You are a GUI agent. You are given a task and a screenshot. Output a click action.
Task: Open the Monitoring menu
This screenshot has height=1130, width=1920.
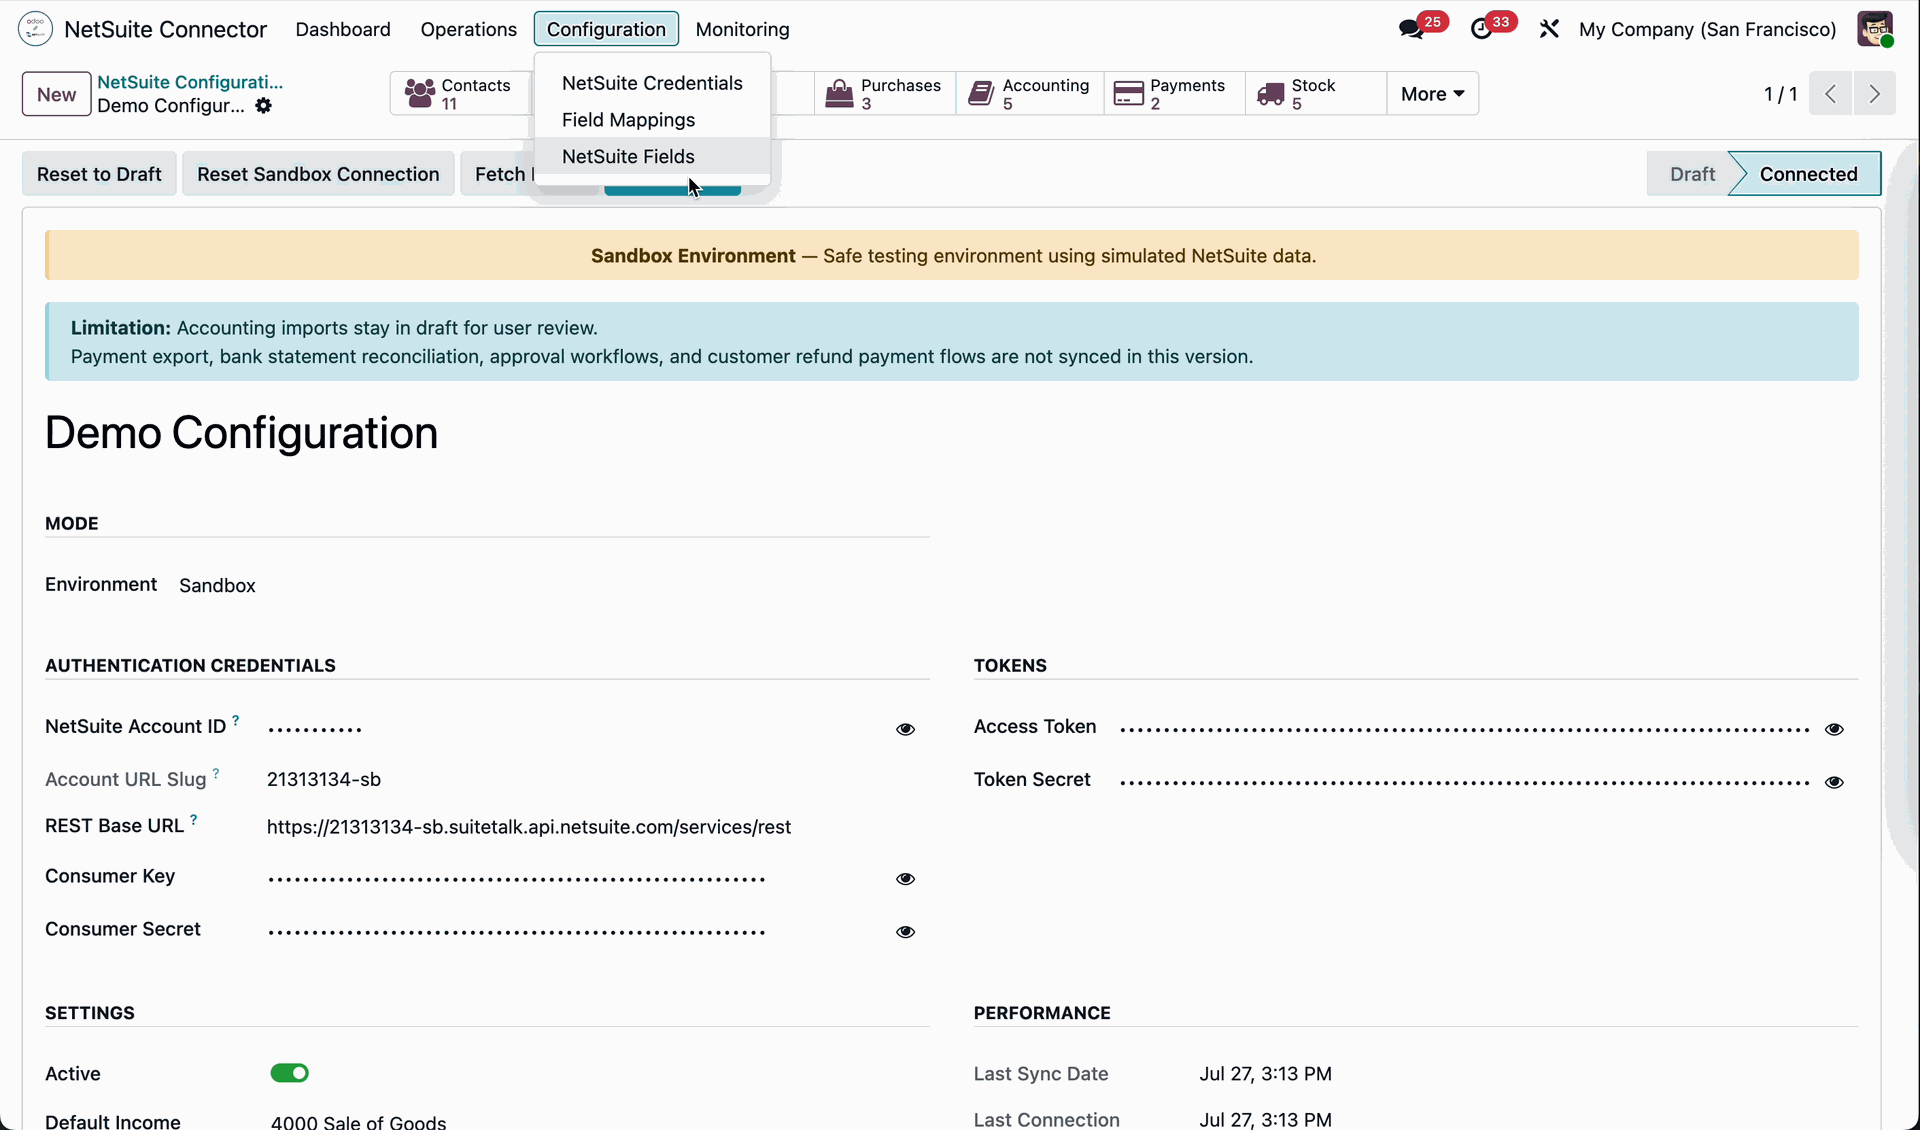coord(742,29)
